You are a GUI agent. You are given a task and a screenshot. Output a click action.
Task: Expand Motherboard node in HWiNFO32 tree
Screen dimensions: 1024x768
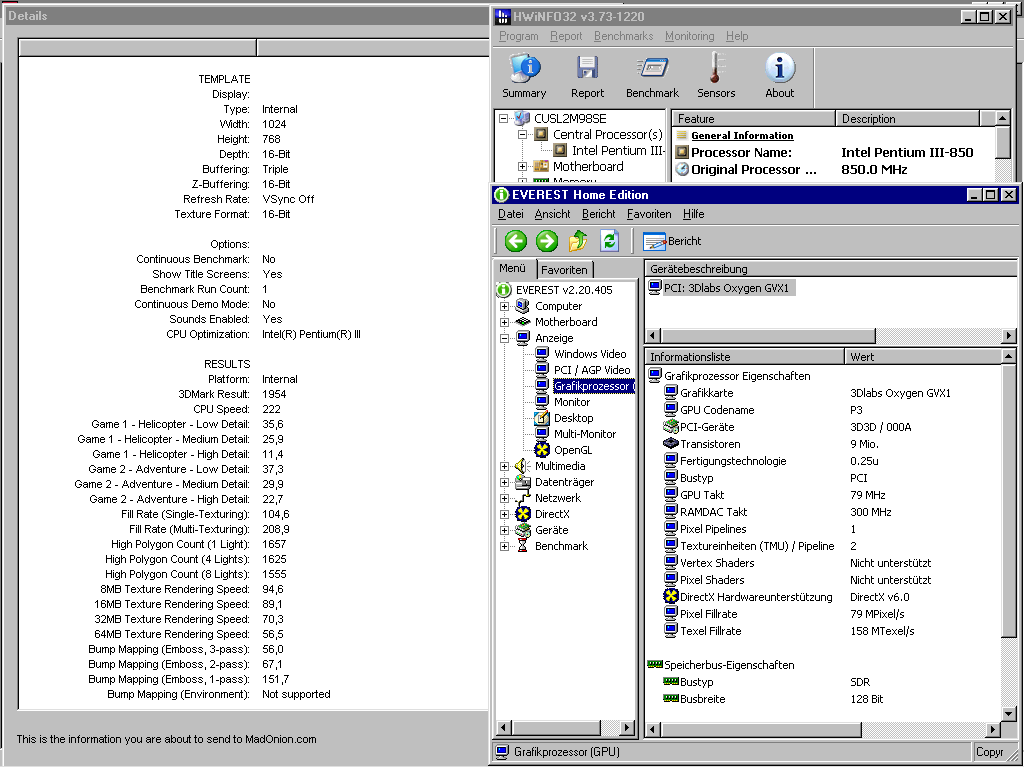click(x=522, y=167)
